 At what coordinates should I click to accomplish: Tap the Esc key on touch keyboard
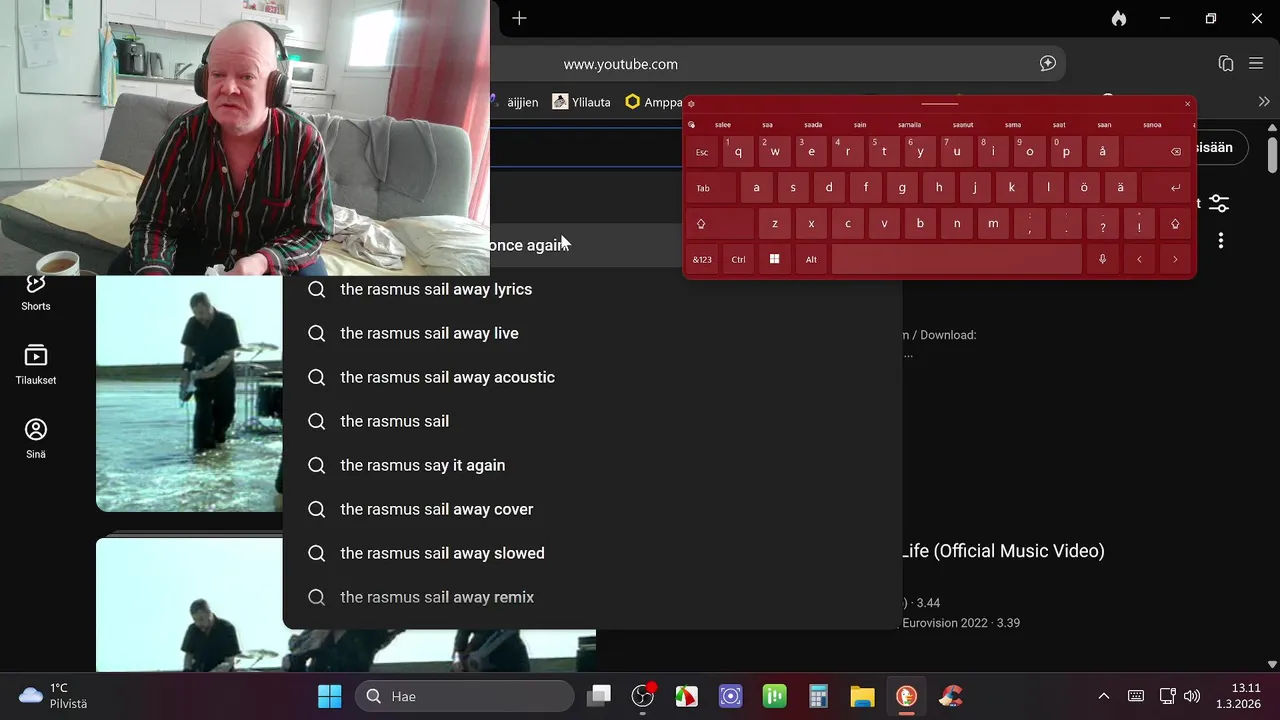(x=702, y=152)
